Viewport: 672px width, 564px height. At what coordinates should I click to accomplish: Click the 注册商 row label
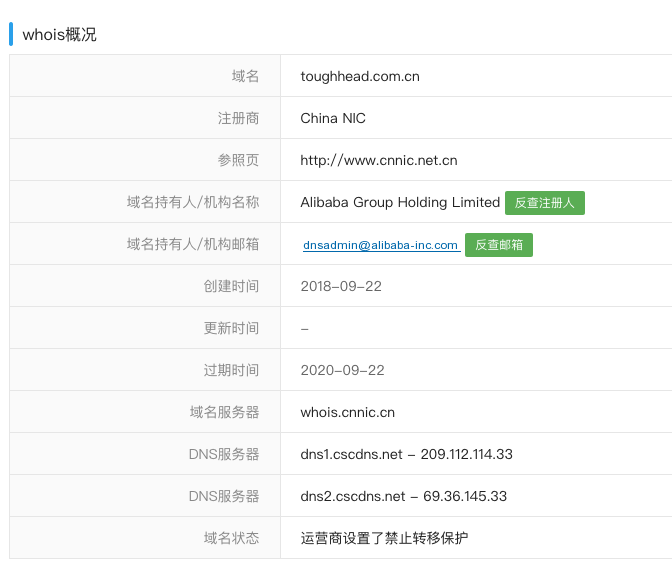click(x=238, y=118)
